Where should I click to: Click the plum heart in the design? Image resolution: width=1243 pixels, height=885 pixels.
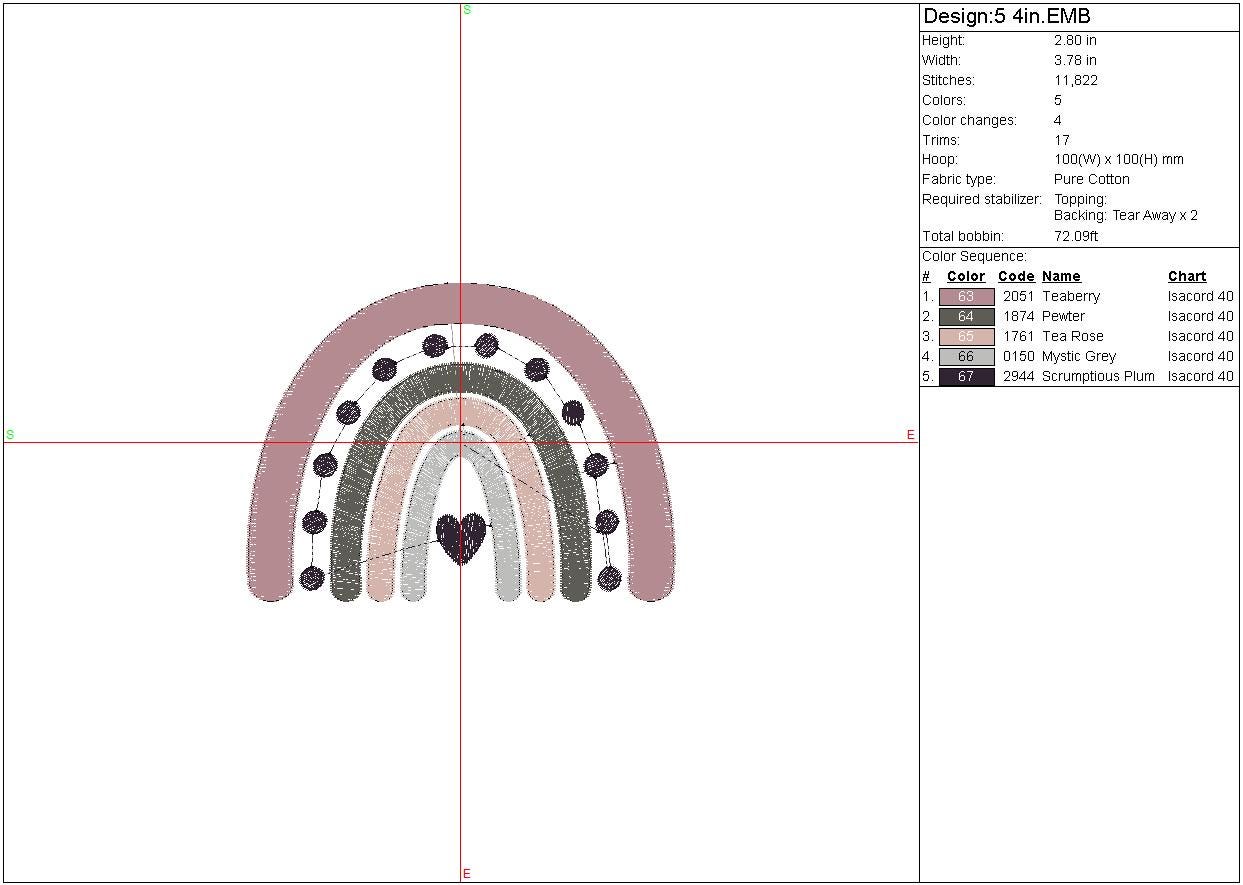(x=461, y=536)
